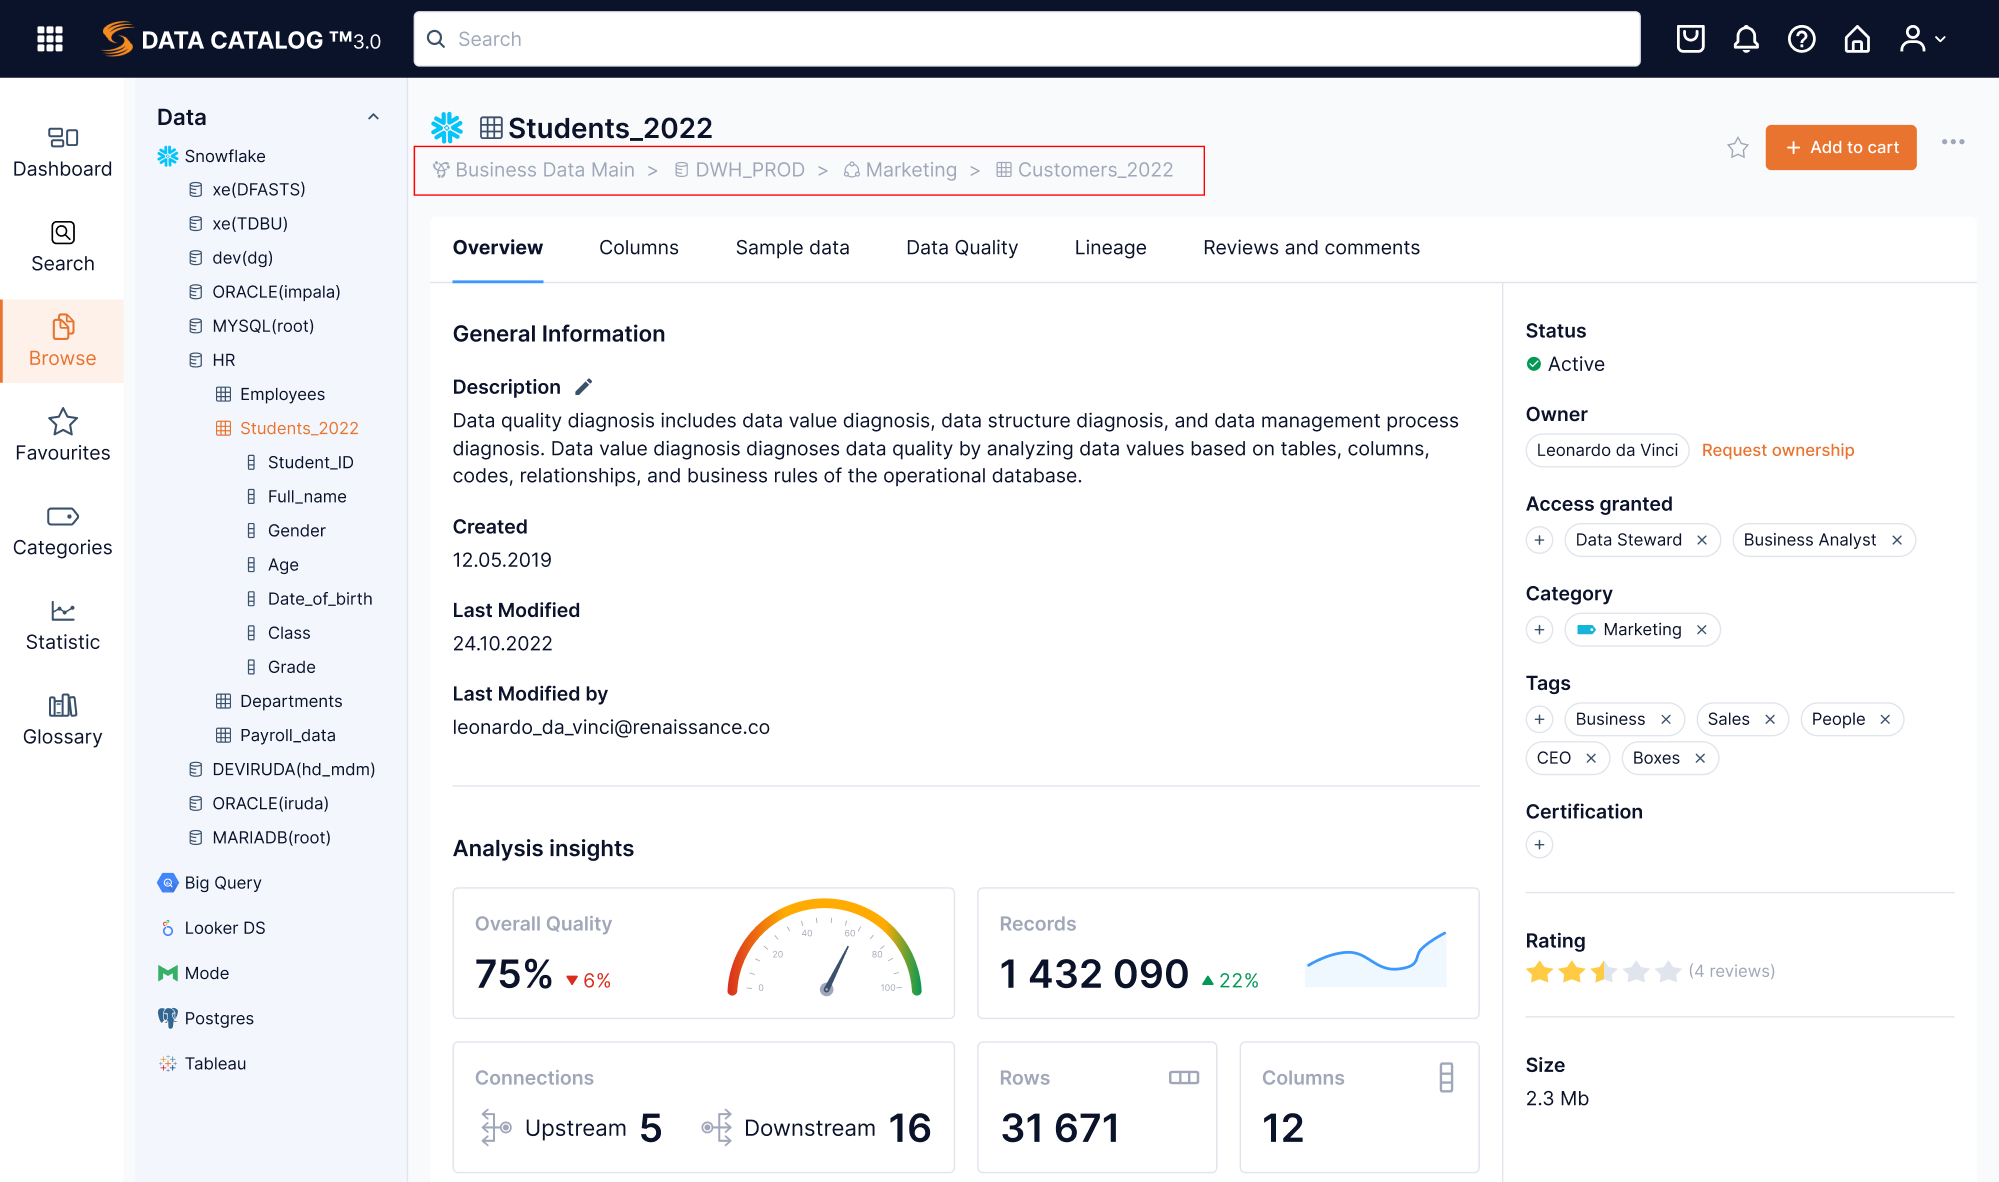1999x1182 pixels.
Task: Select the Home icon in top bar
Action: point(1856,38)
